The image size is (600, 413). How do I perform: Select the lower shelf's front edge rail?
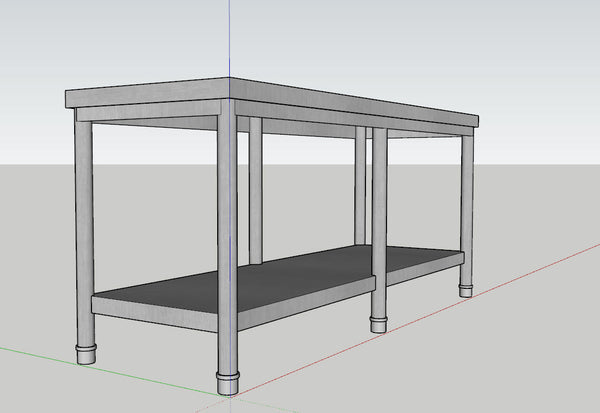coord(155,314)
